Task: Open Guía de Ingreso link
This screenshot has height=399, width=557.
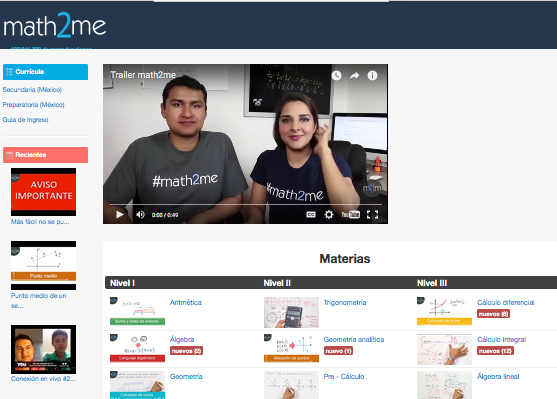Action: point(25,120)
